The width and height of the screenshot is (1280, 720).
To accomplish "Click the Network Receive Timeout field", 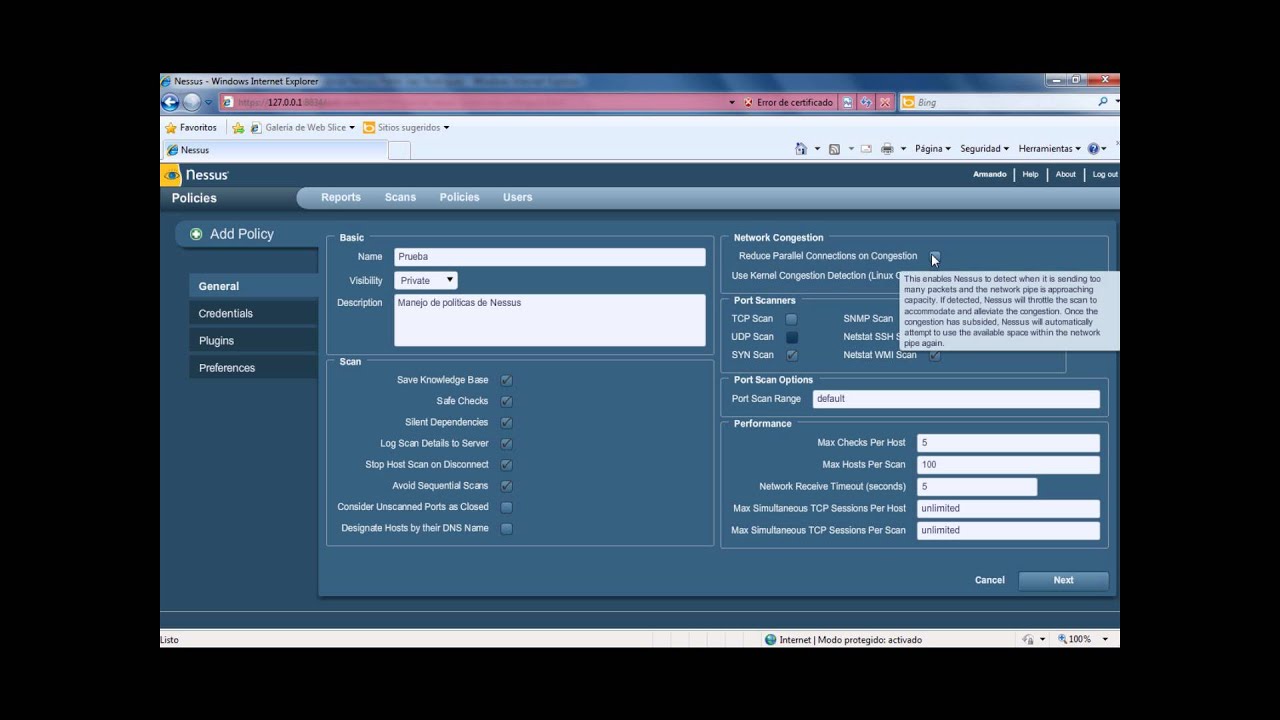I will (977, 487).
